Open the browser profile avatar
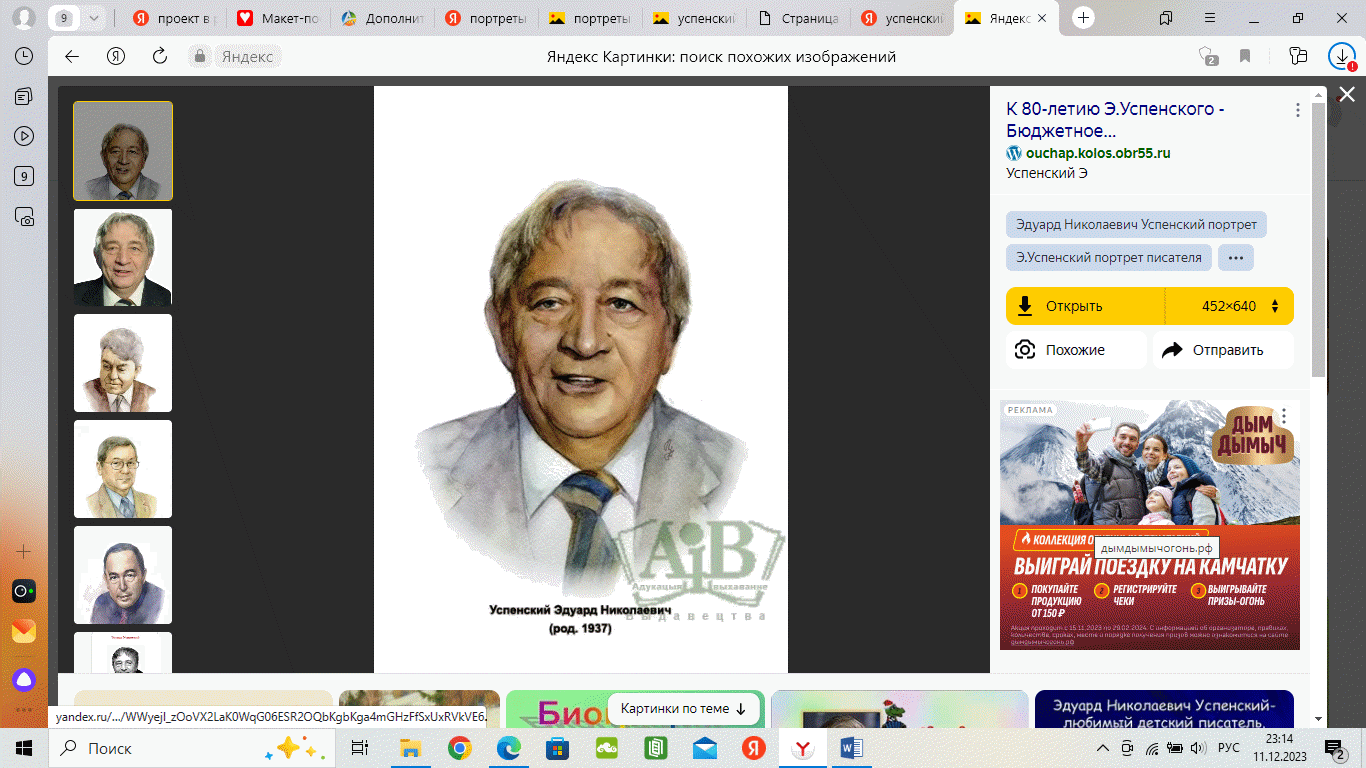 click(23, 18)
